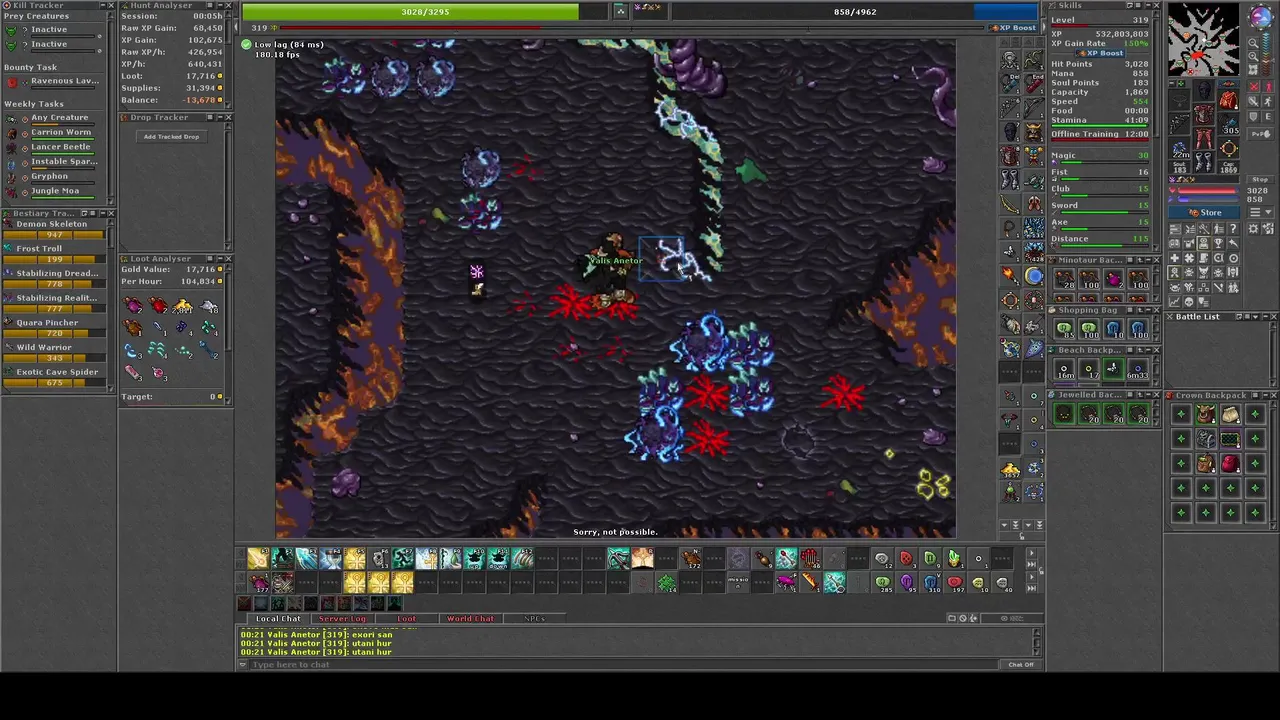Collapse the Skills panel

(1146, 5)
